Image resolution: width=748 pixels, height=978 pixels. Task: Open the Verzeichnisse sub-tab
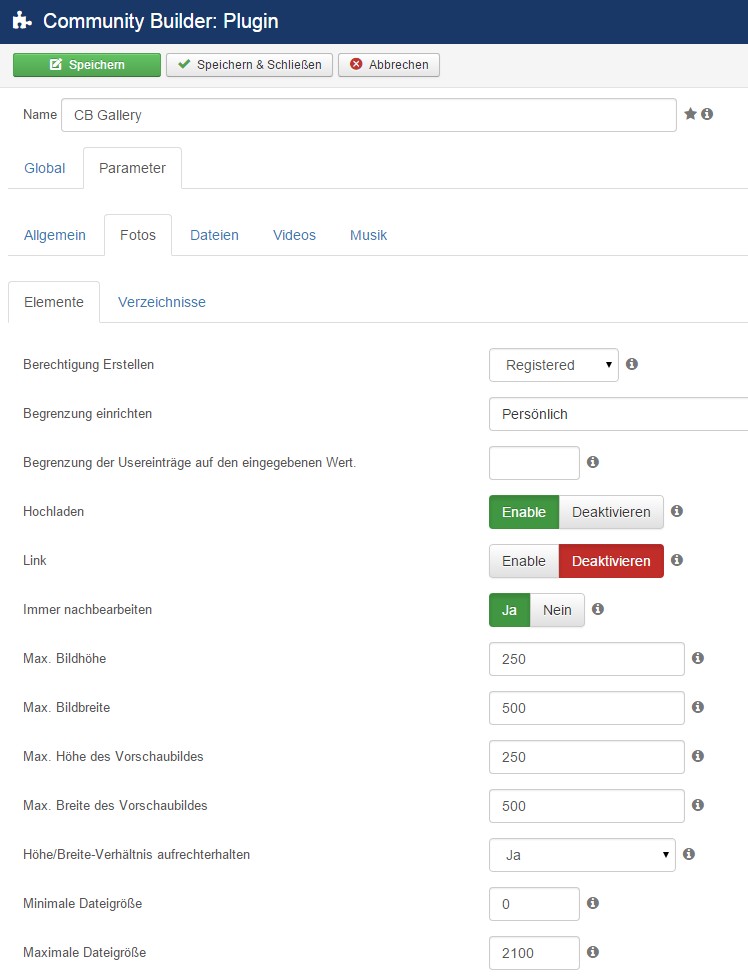pos(162,302)
